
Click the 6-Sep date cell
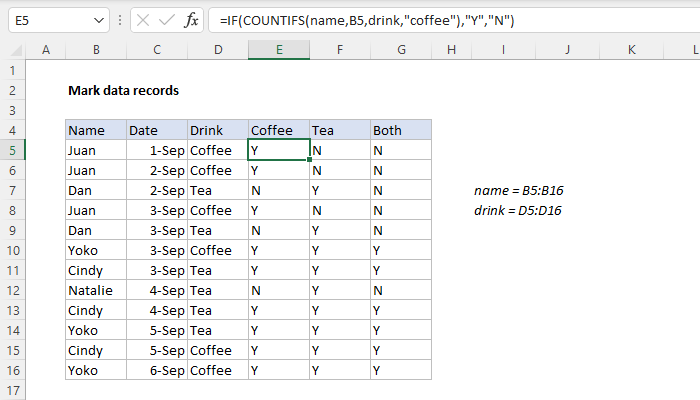tap(157, 370)
